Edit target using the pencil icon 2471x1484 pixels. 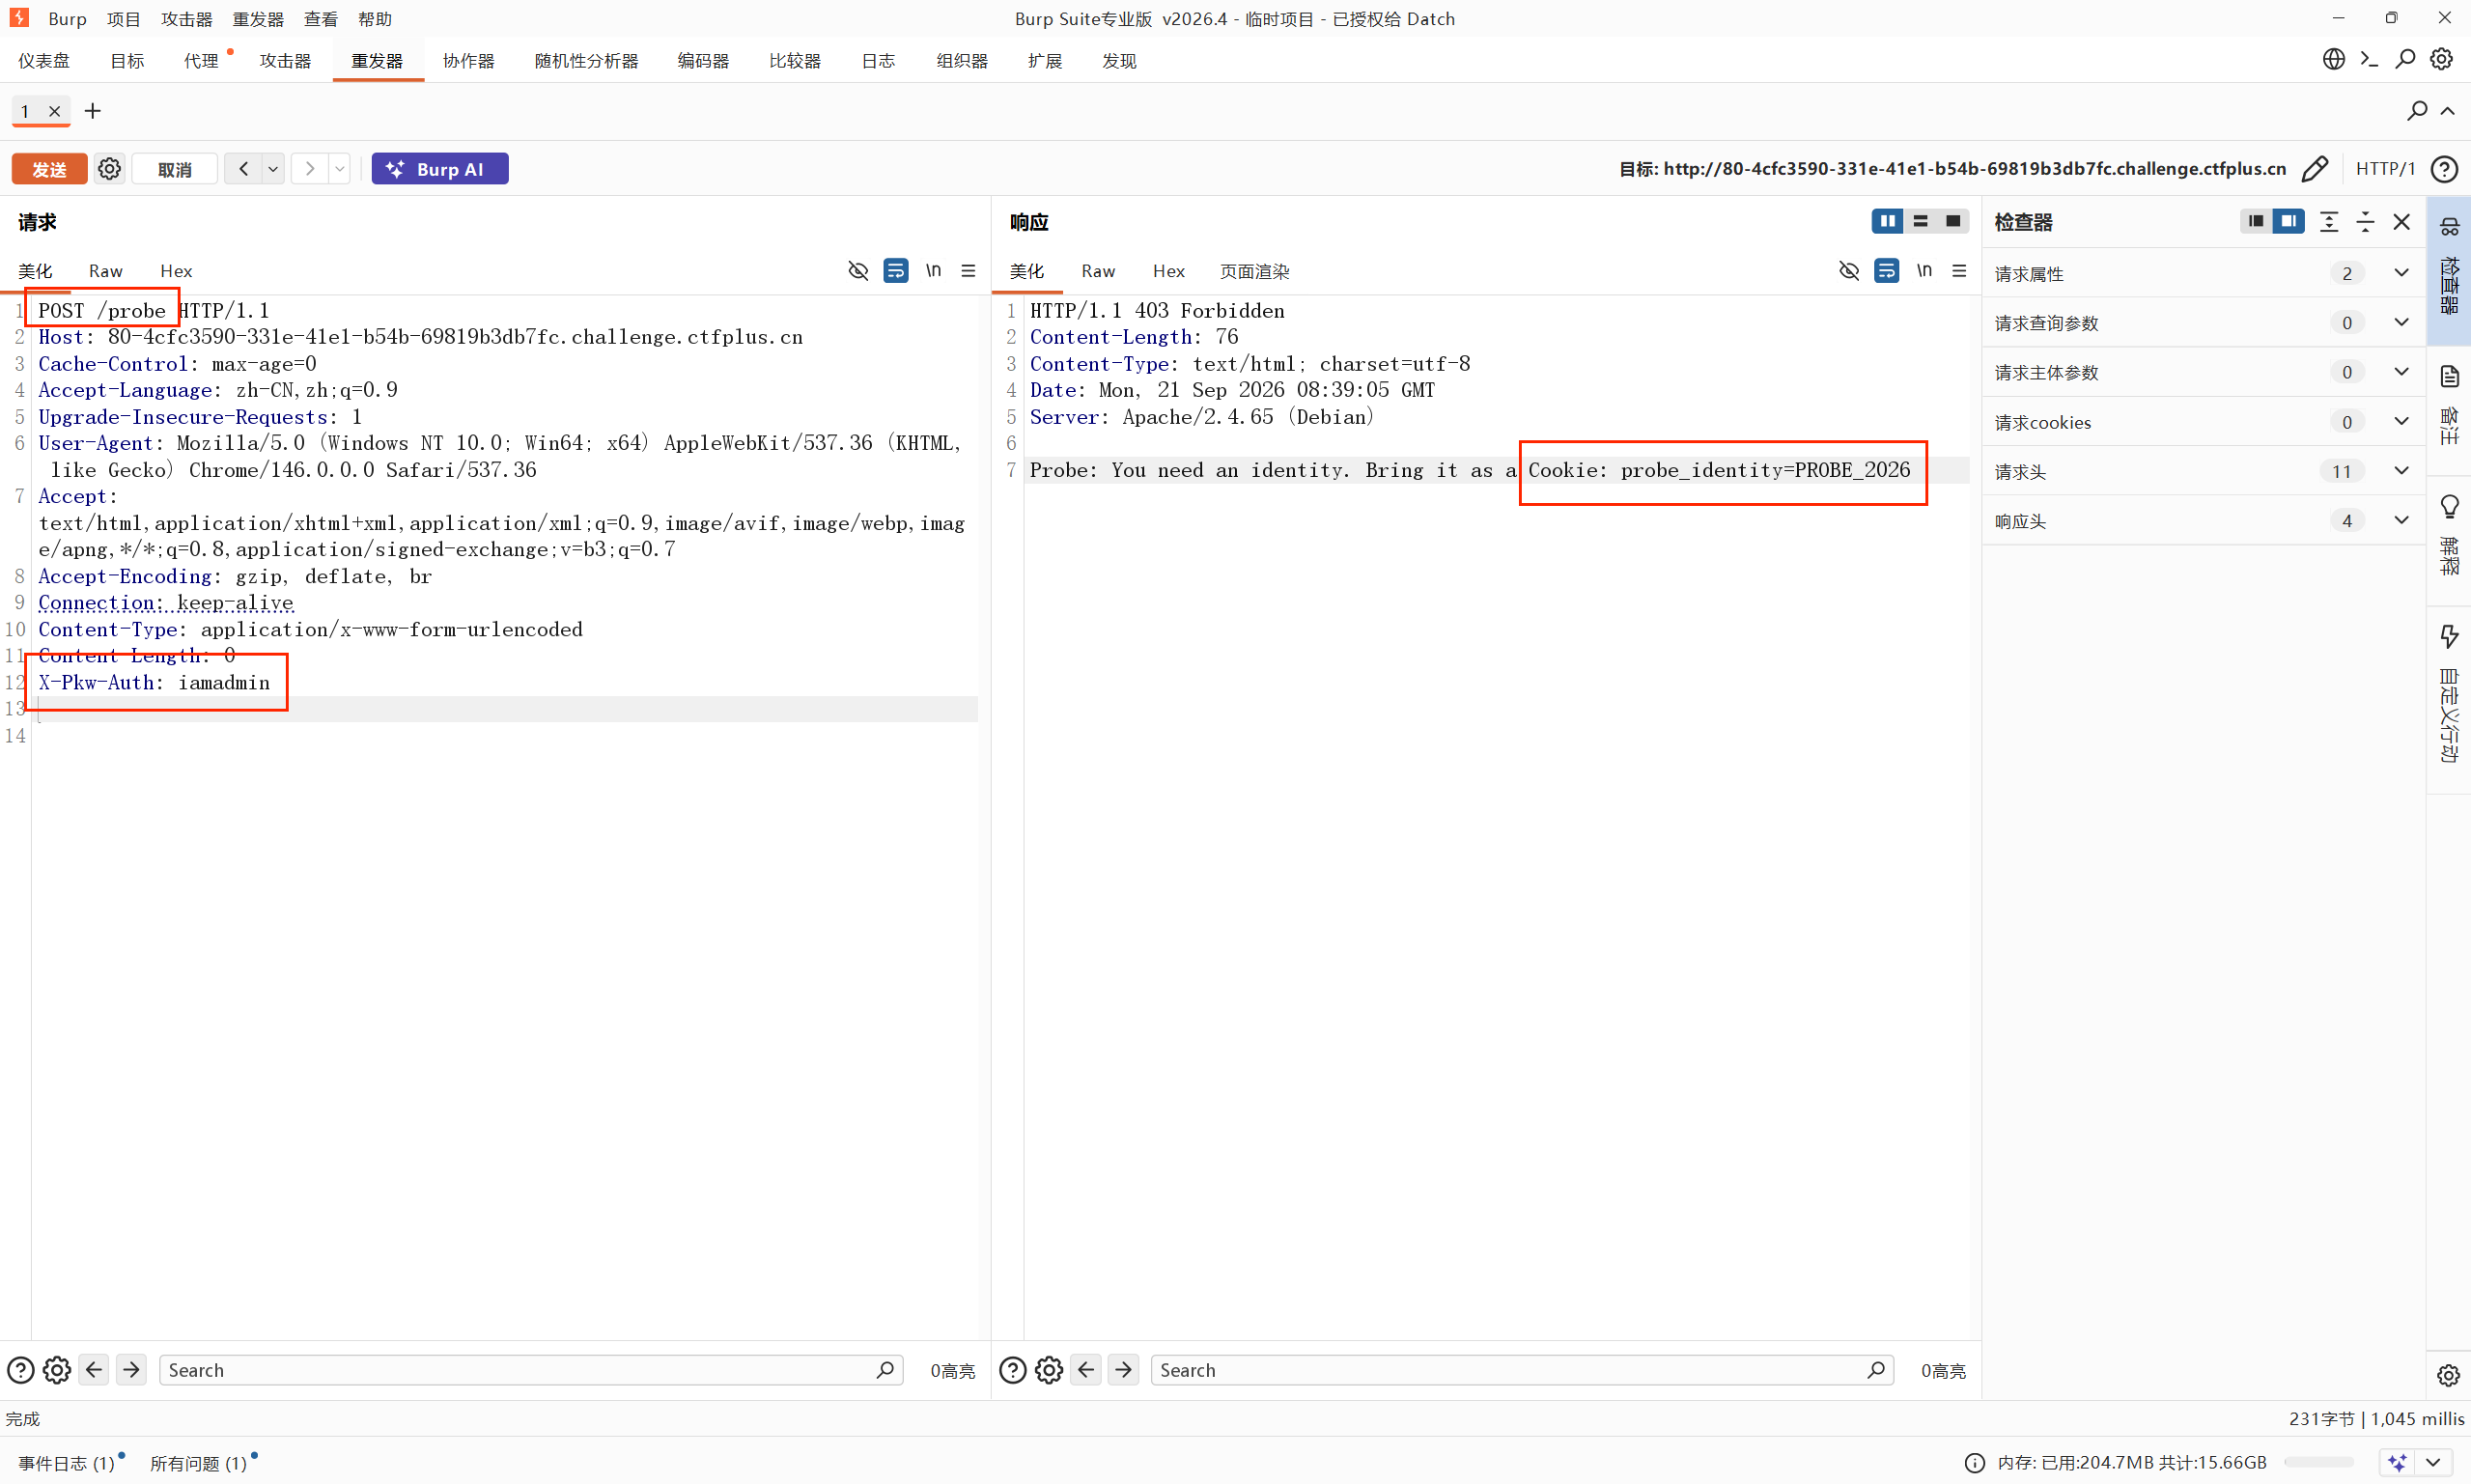[2314, 169]
